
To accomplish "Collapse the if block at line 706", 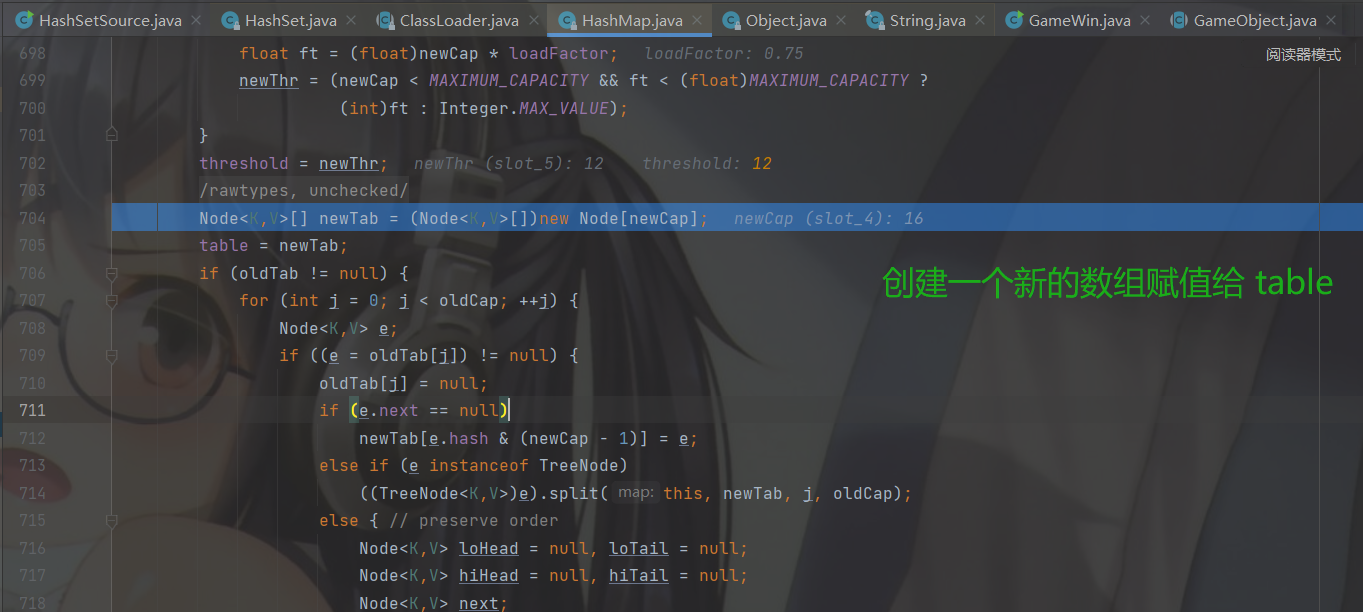I will point(111,273).
